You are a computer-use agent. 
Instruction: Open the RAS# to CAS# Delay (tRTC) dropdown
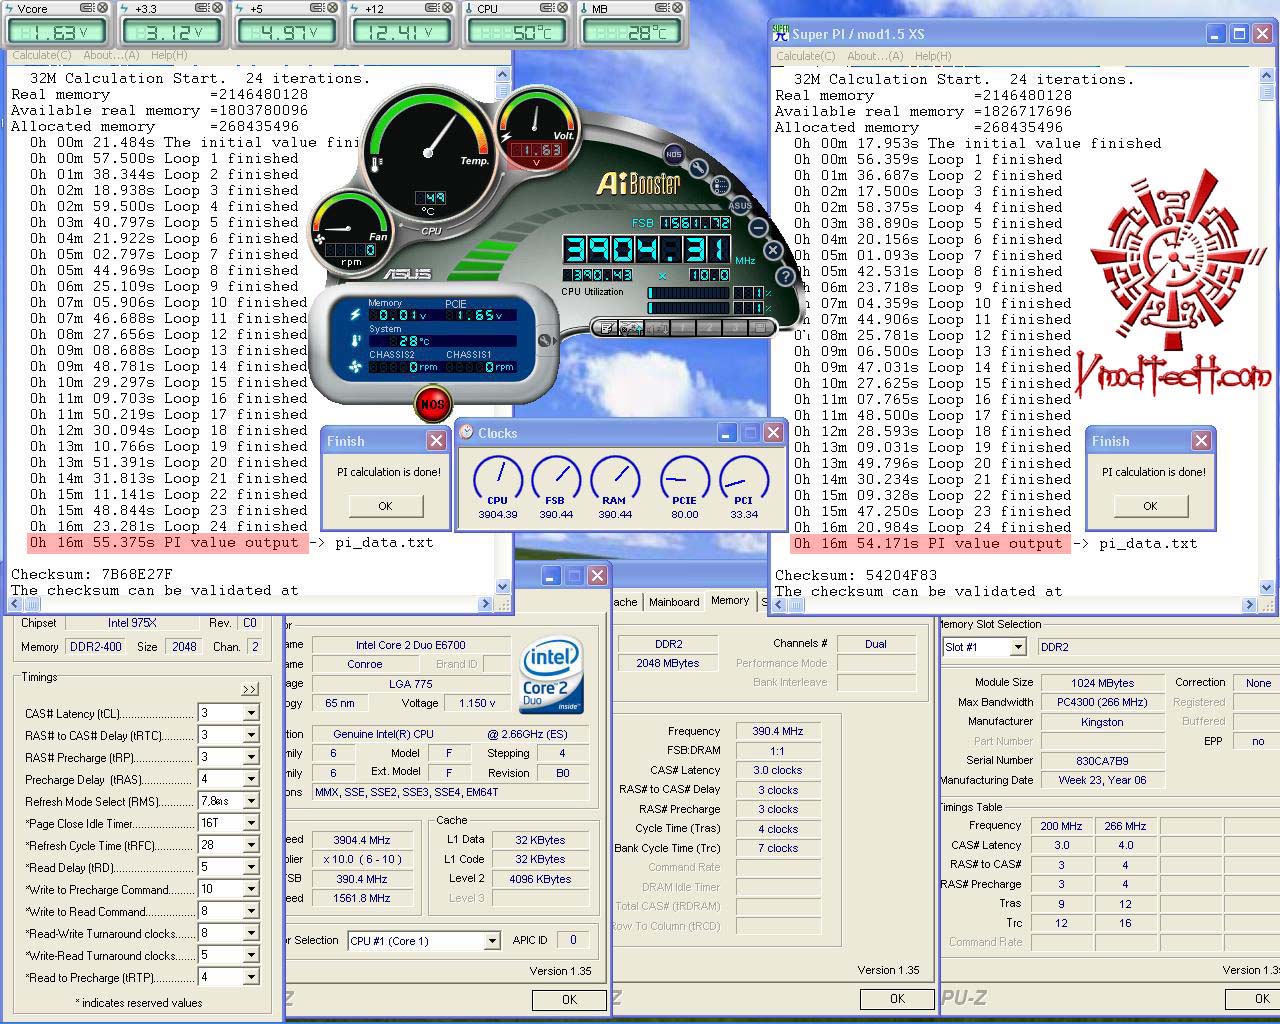pyautogui.click(x=251, y=735)
